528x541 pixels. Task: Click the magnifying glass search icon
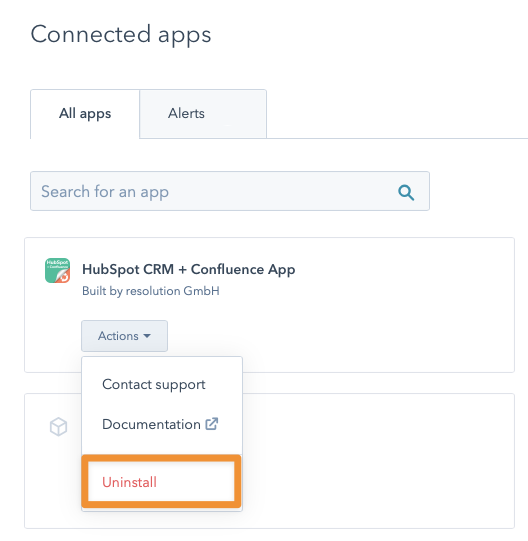[x=406, y=192]
